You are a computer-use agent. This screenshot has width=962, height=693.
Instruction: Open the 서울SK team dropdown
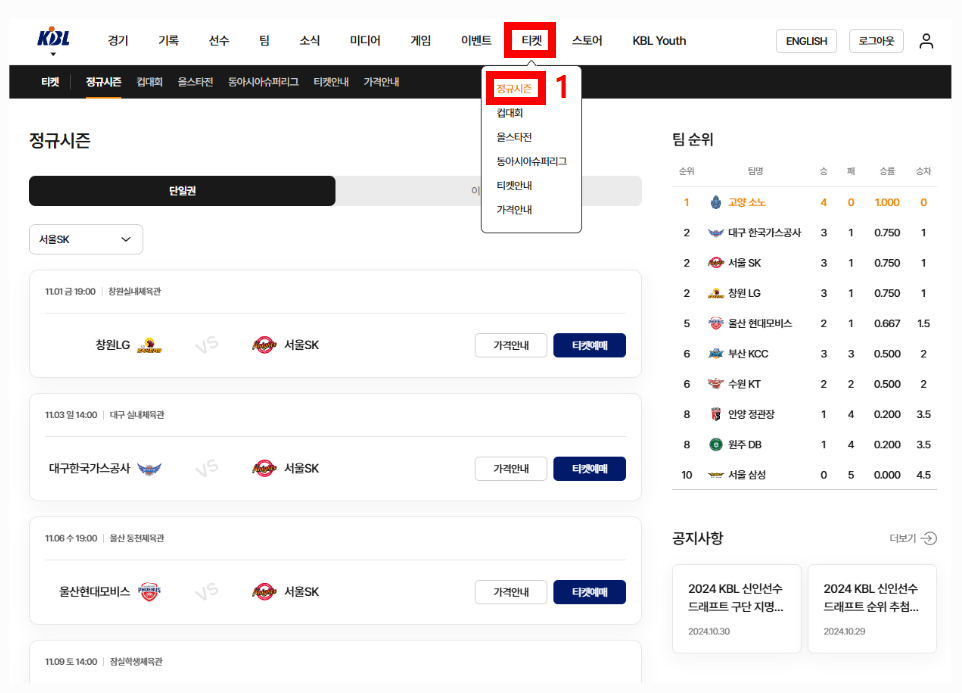(86, 239)
